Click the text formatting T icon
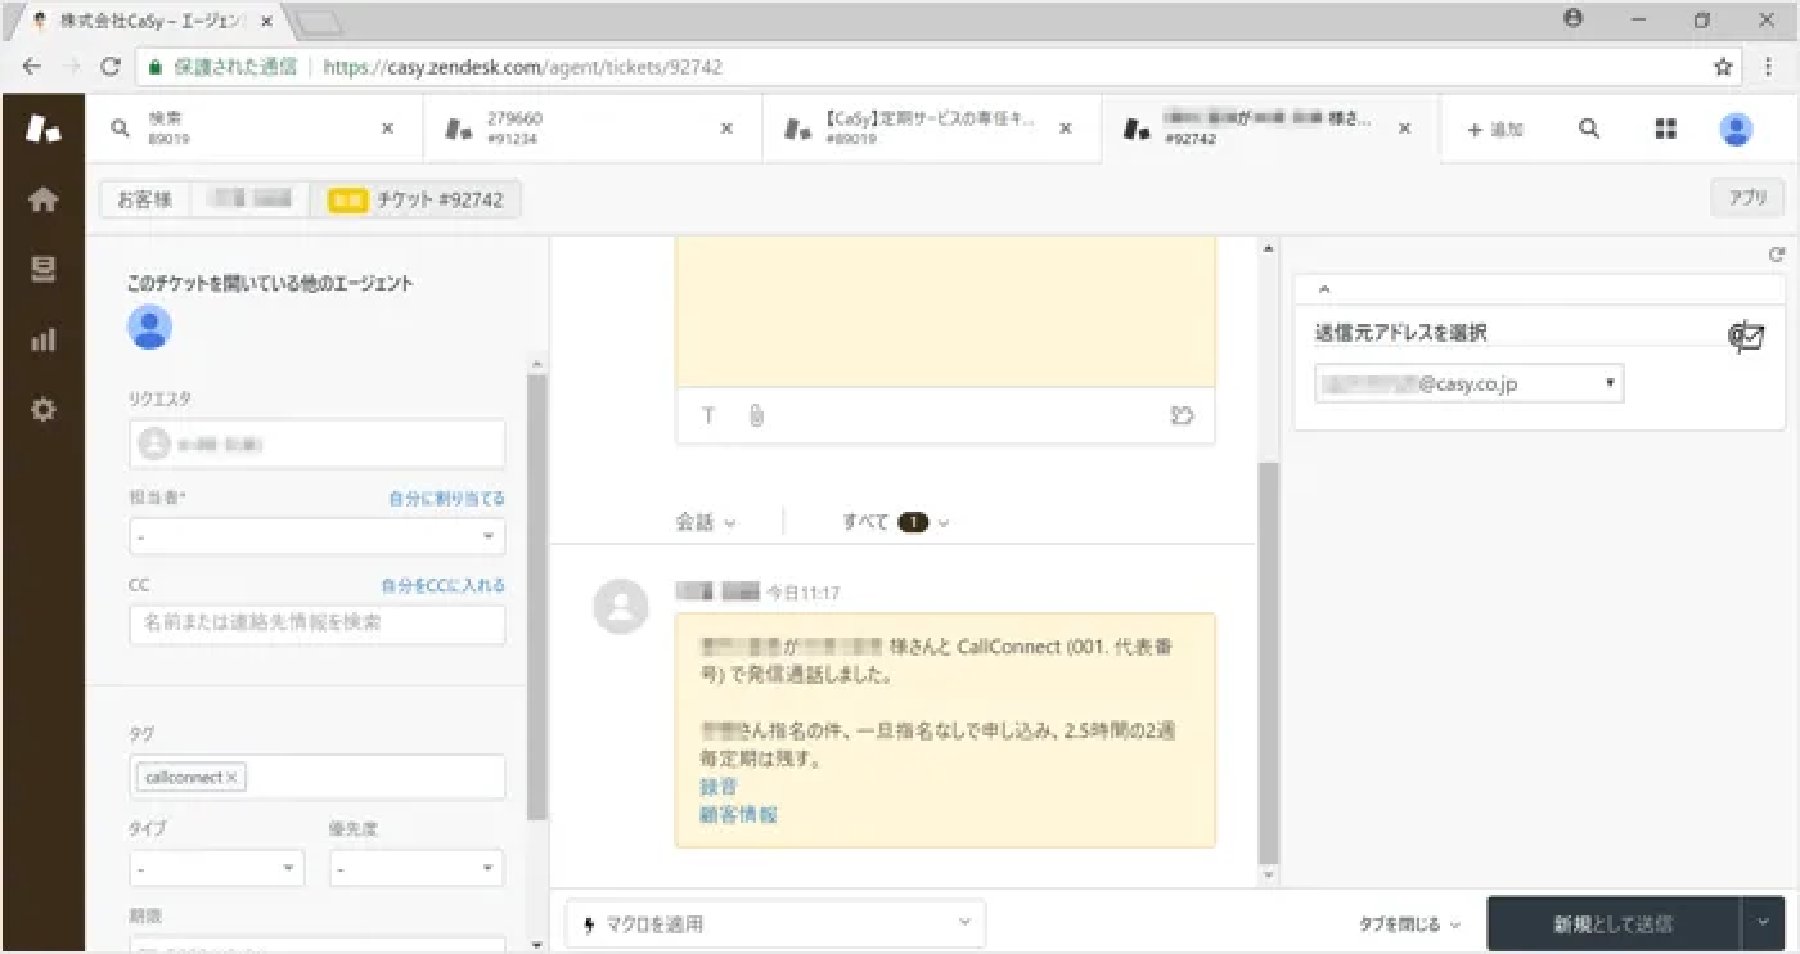 708,415
